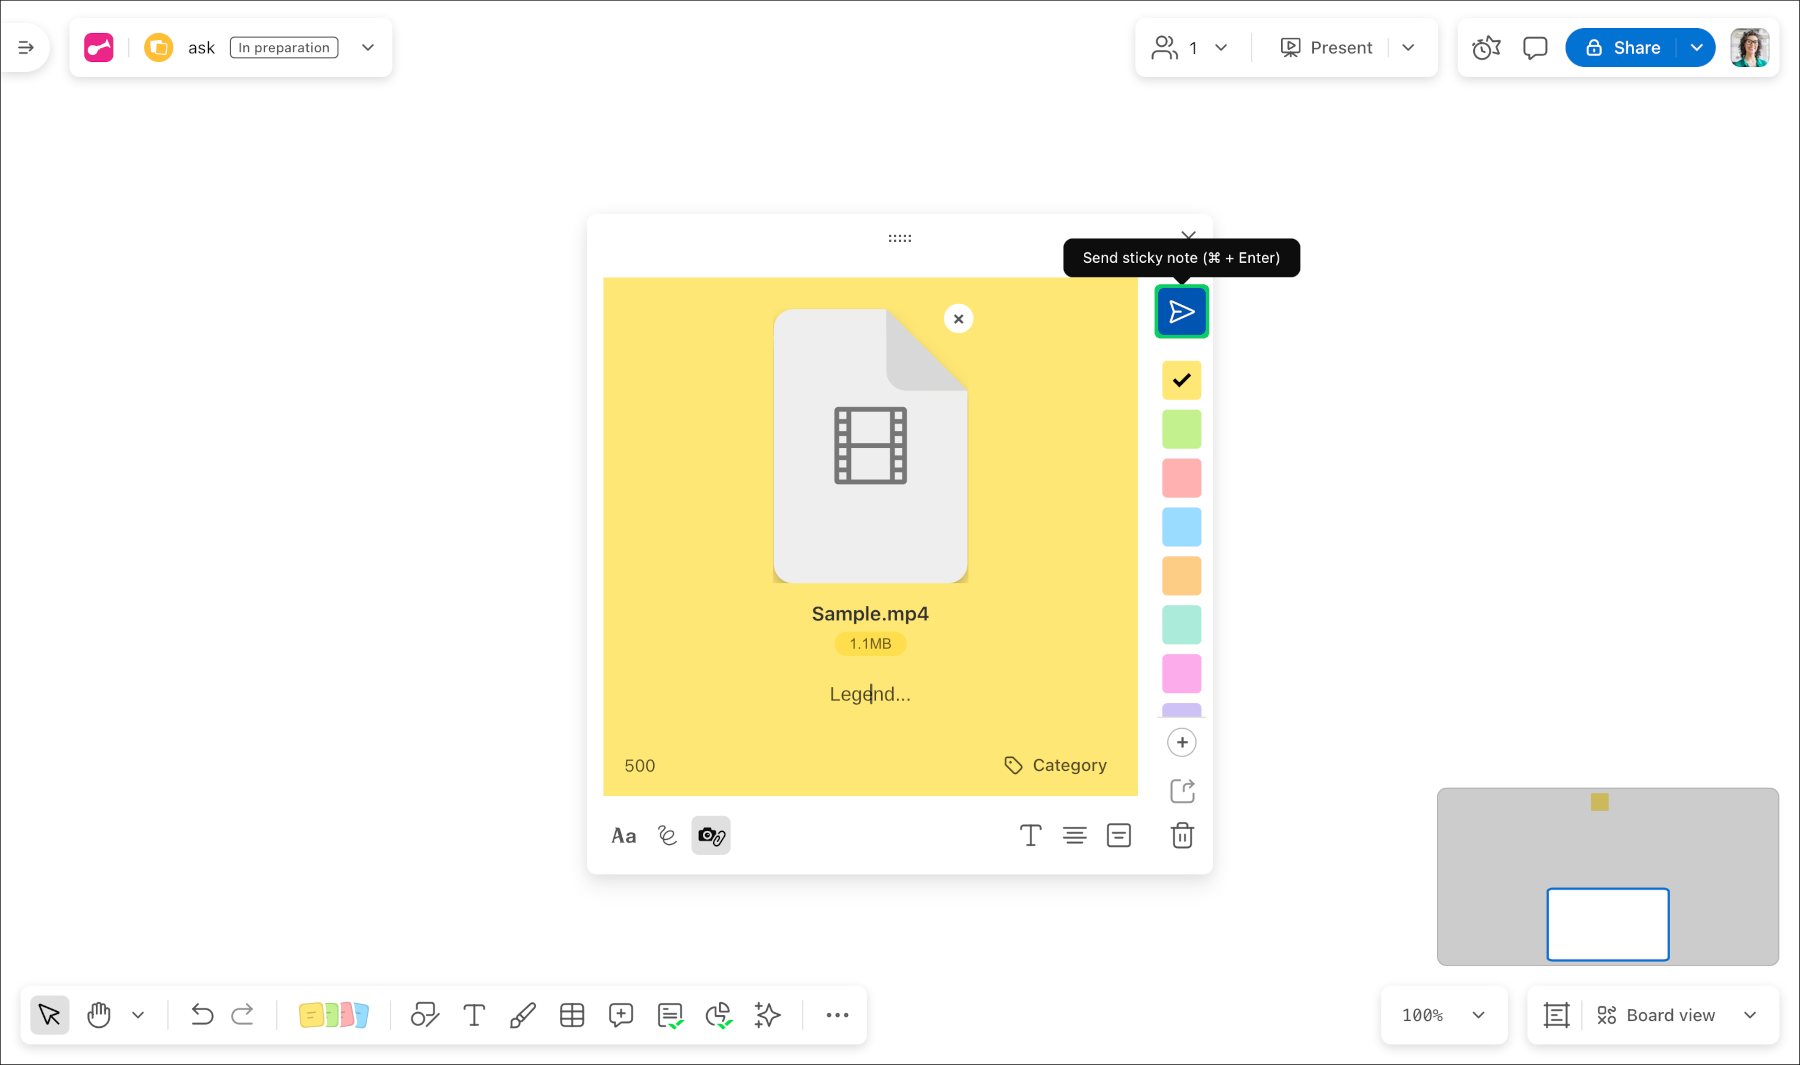Screen dimensions: 1800x1065
Task: Expand the Present options chevron
Action: 1409,47
